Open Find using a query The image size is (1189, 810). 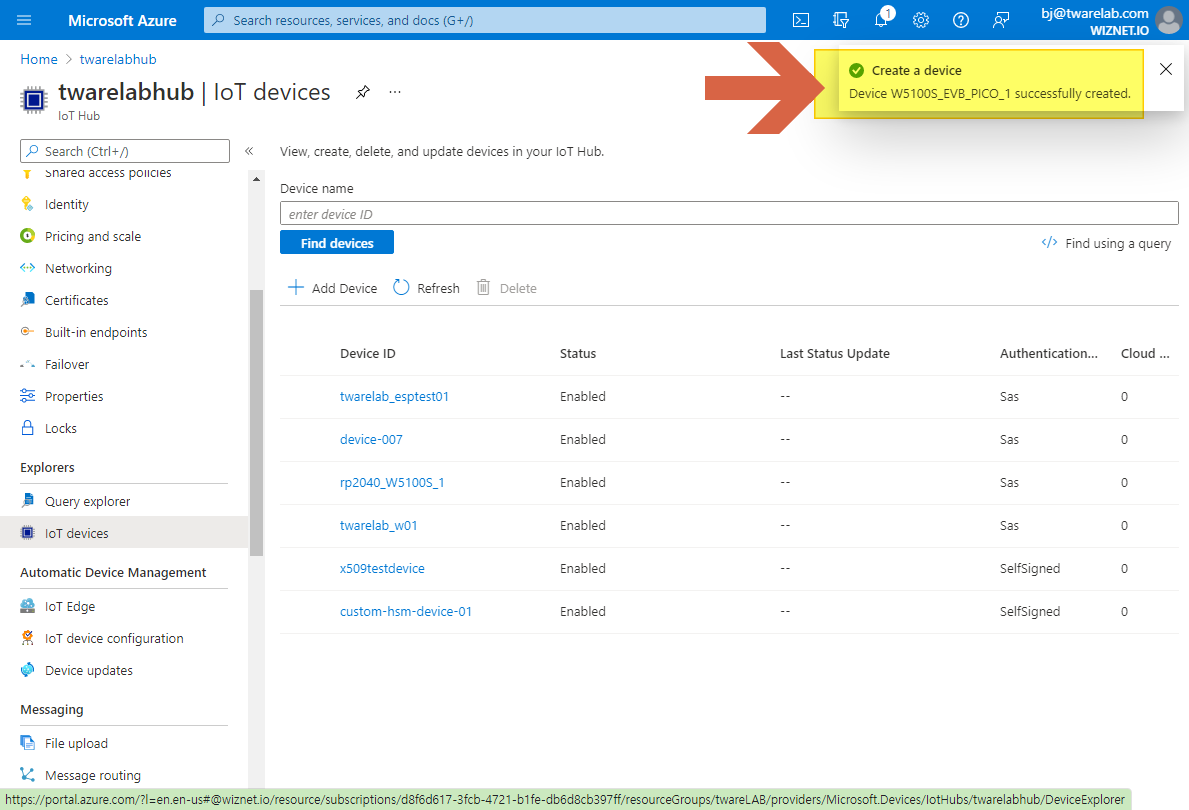(1106, 243)
